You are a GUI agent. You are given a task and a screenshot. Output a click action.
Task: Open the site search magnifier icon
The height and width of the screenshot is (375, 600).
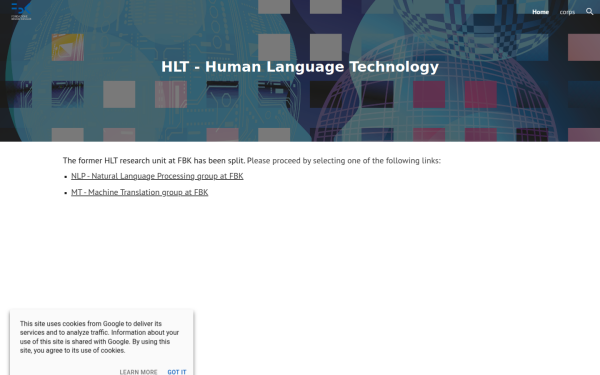click(590, 11)
